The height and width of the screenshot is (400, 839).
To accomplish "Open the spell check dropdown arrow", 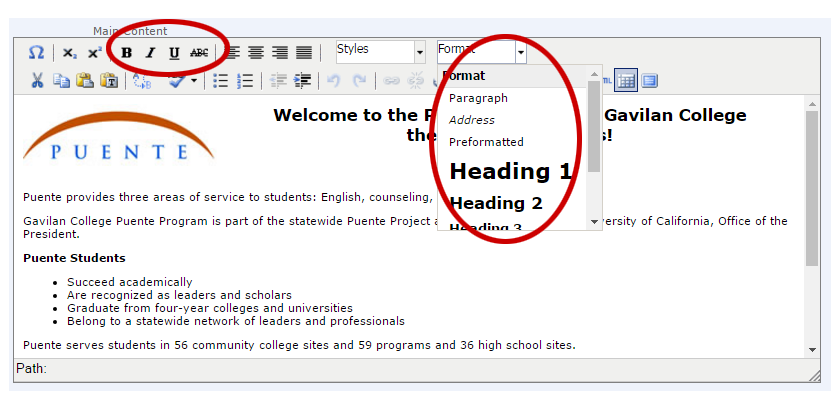I will pyautogui.click(x=194, y=81).
